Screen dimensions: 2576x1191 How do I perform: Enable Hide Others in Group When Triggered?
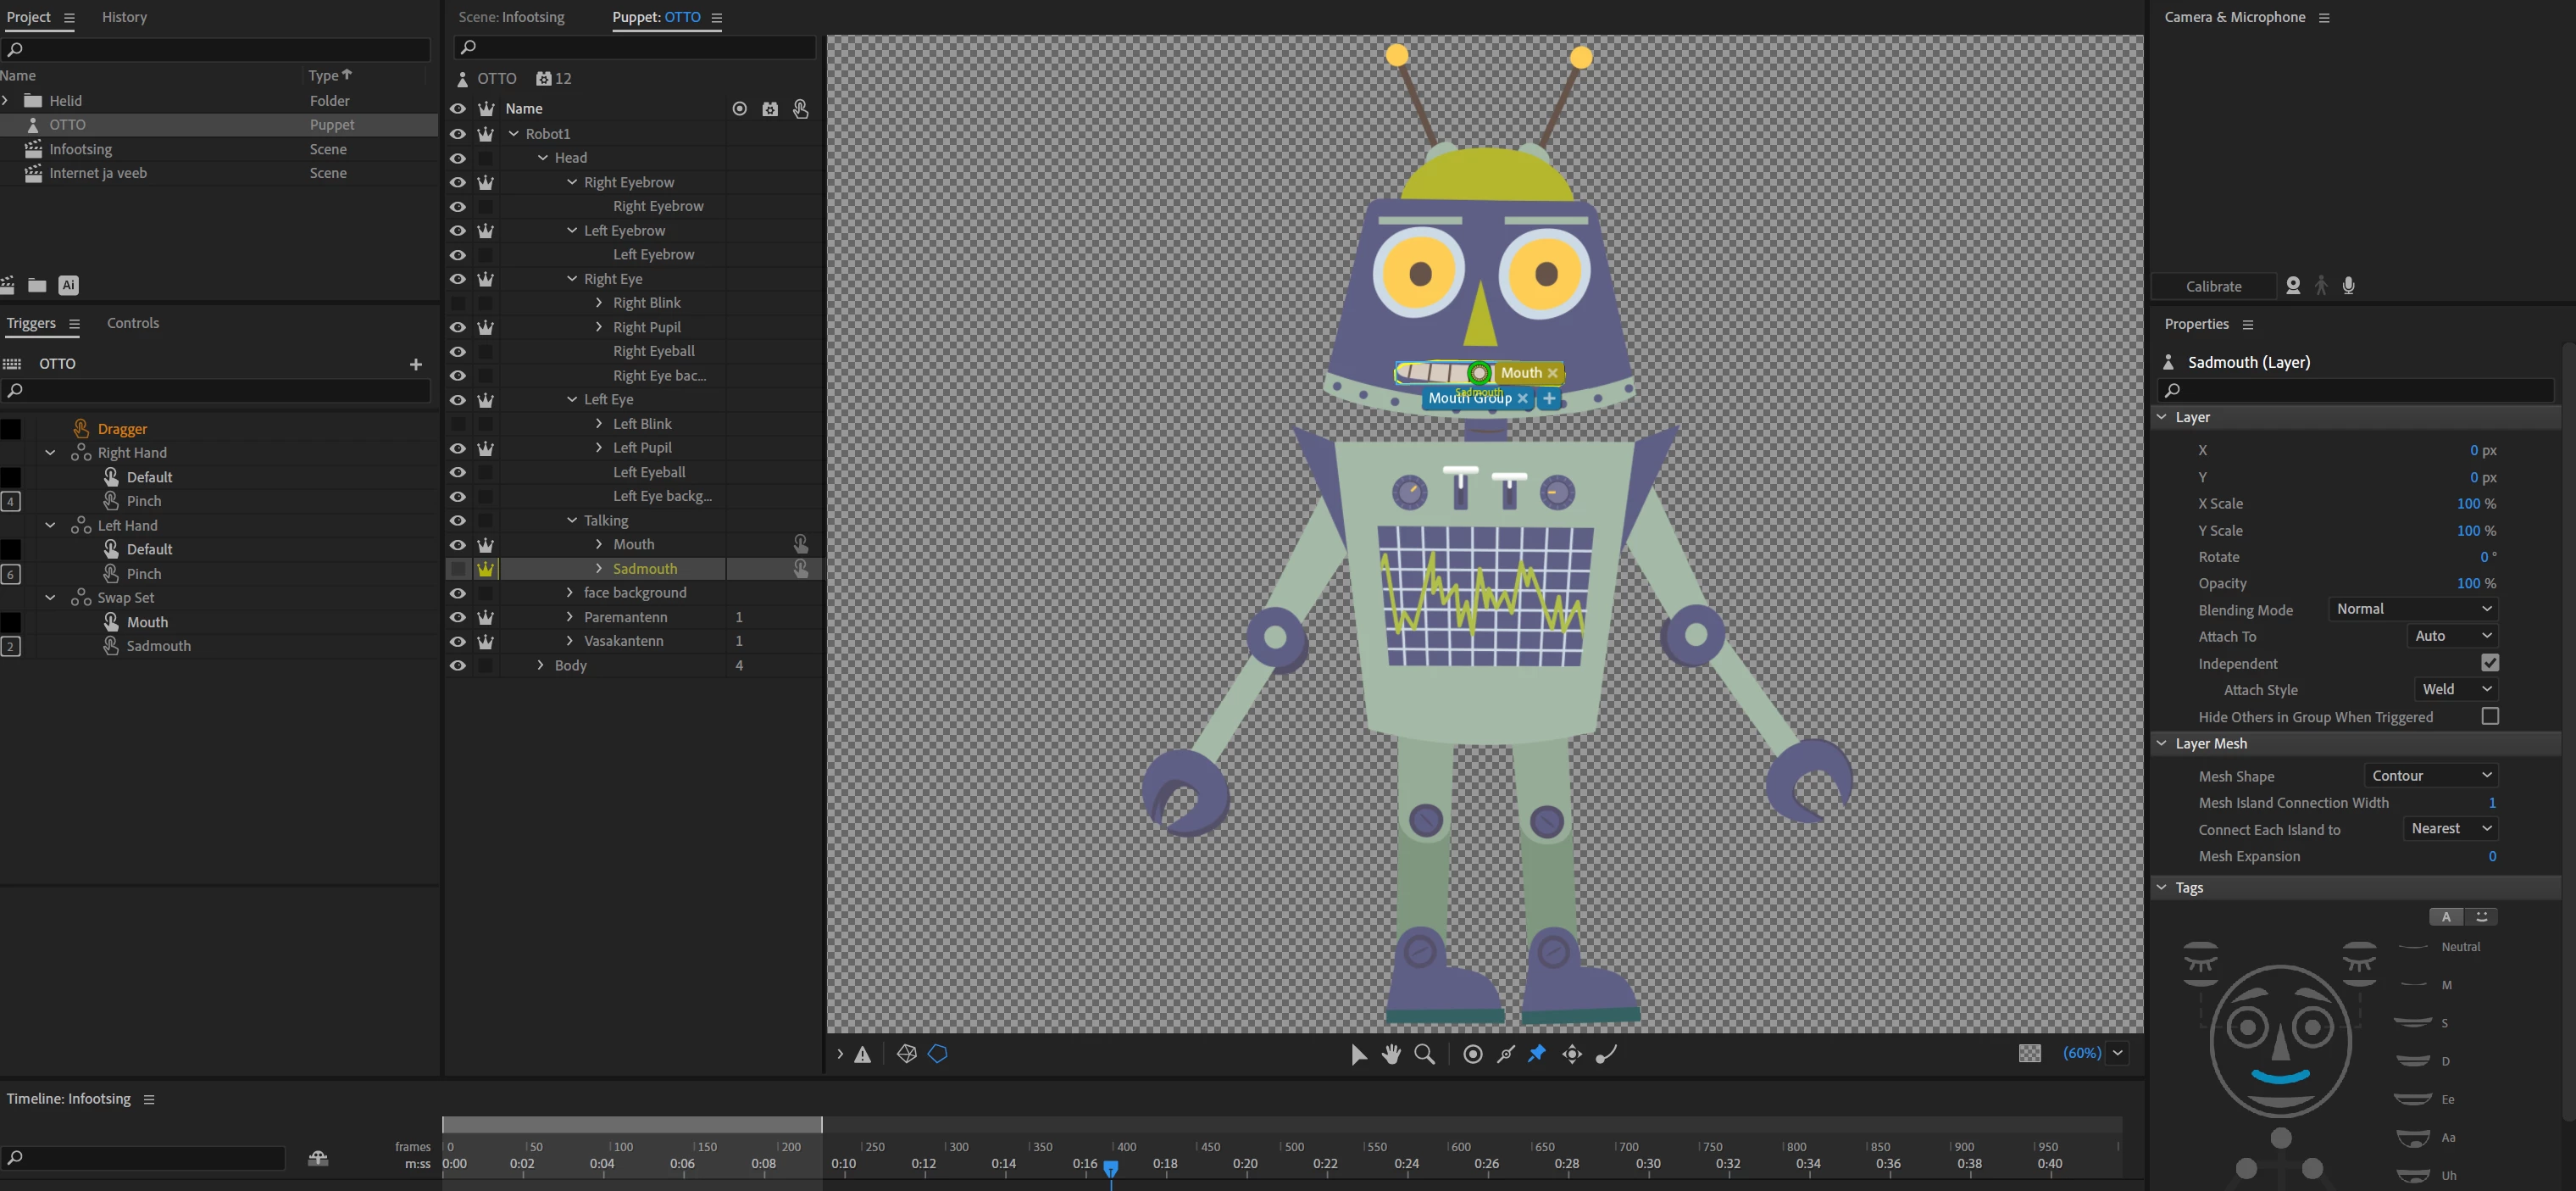tap(2490, 716)
